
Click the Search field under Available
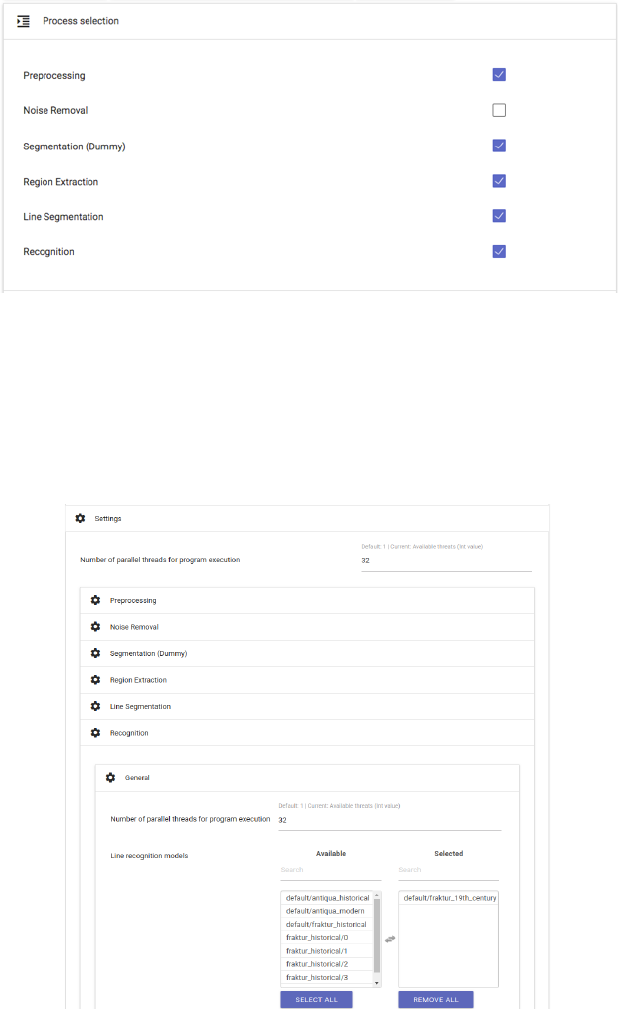330,870
